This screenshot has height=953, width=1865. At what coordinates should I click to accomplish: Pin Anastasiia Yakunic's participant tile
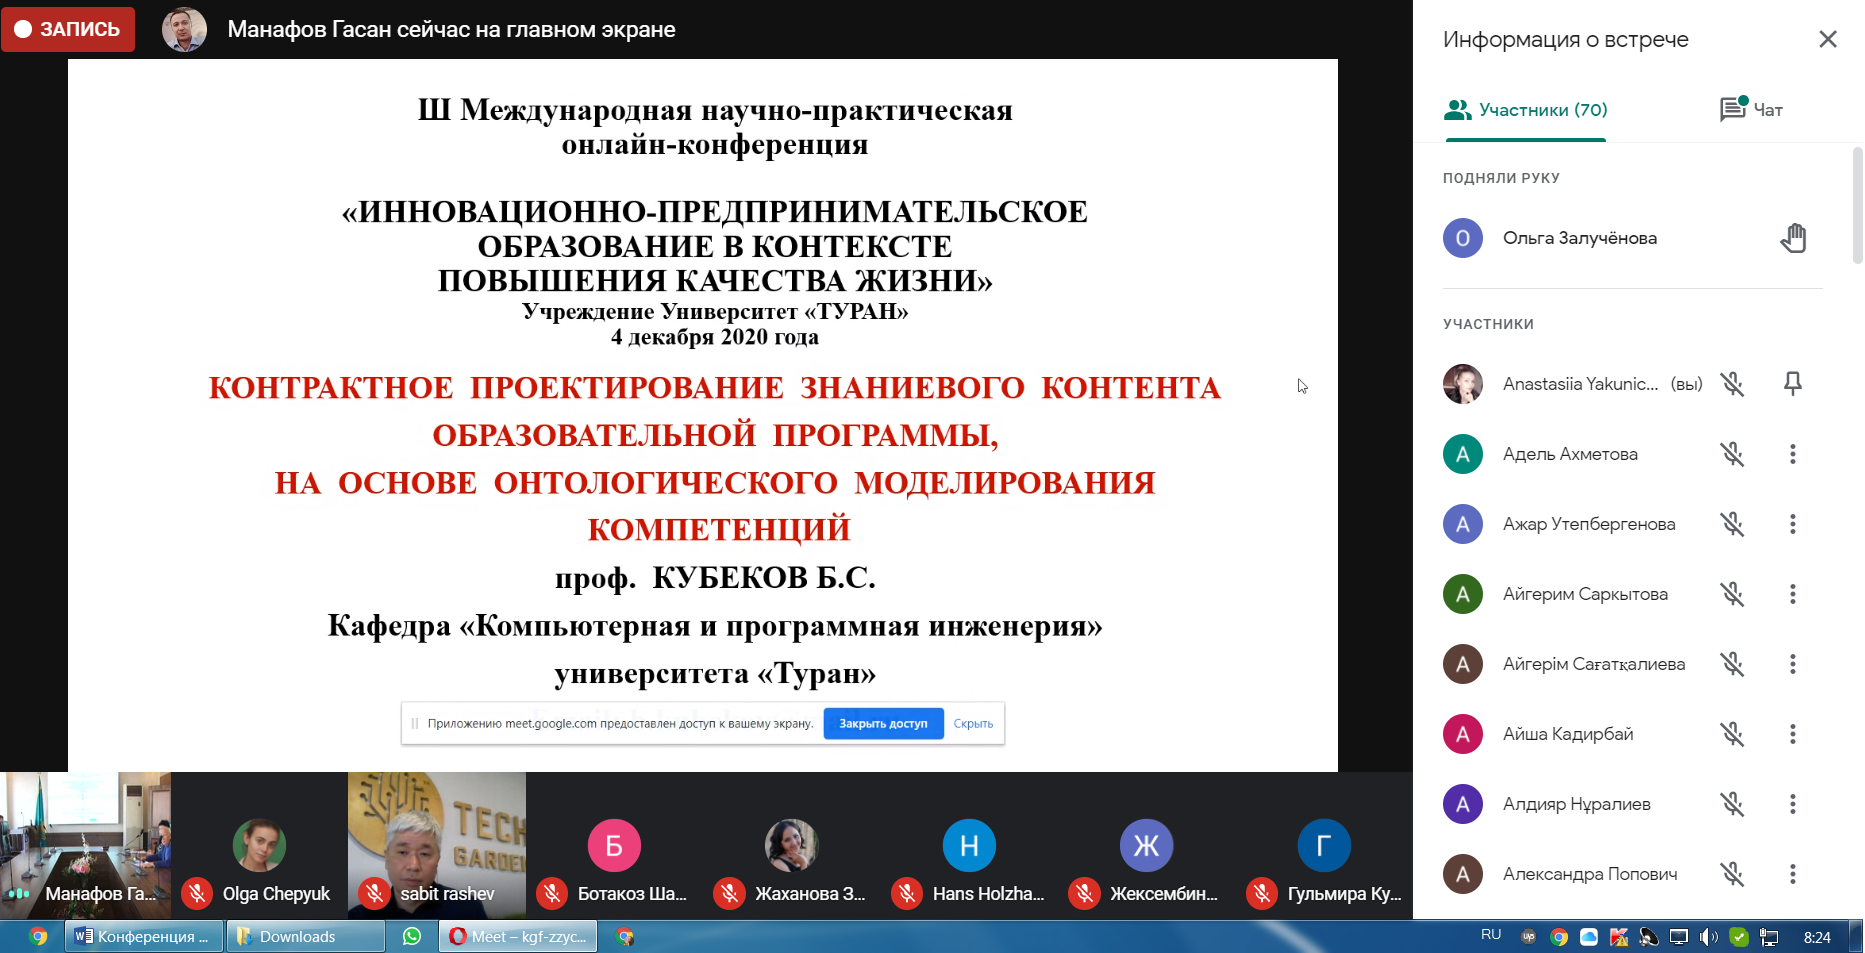[1793, 383]
